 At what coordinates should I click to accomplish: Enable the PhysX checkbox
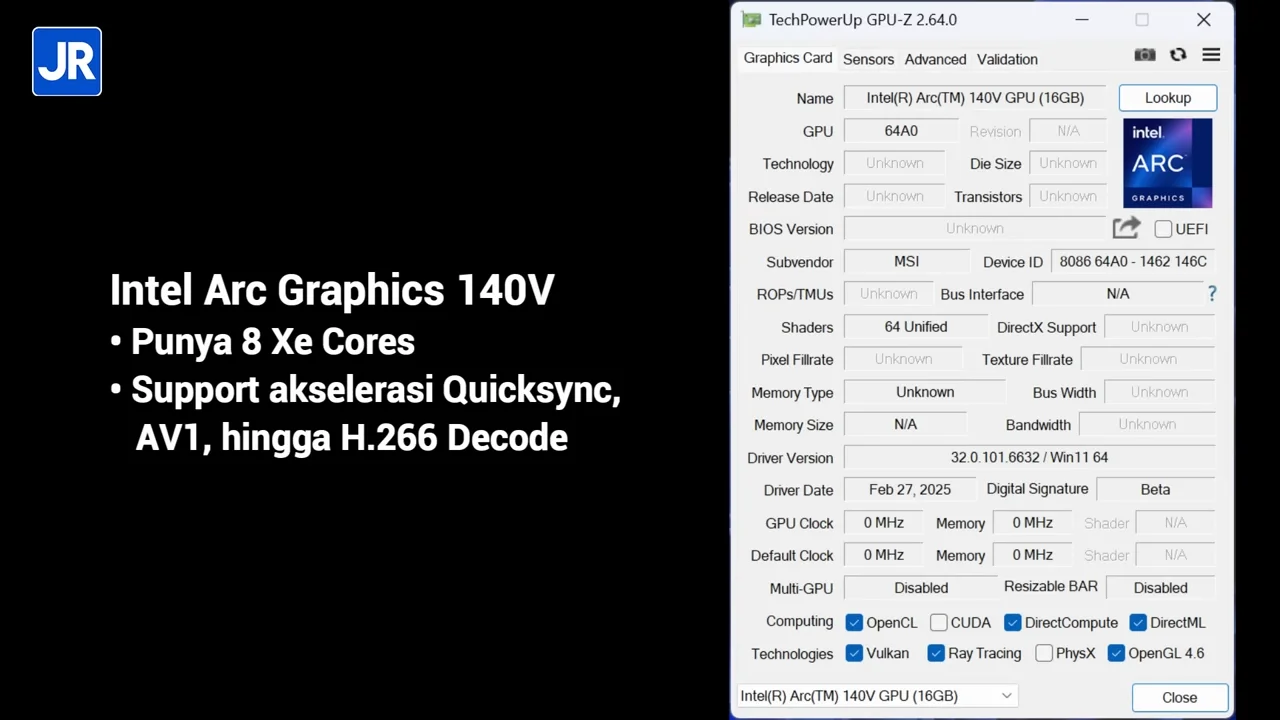coord(1044,652)
